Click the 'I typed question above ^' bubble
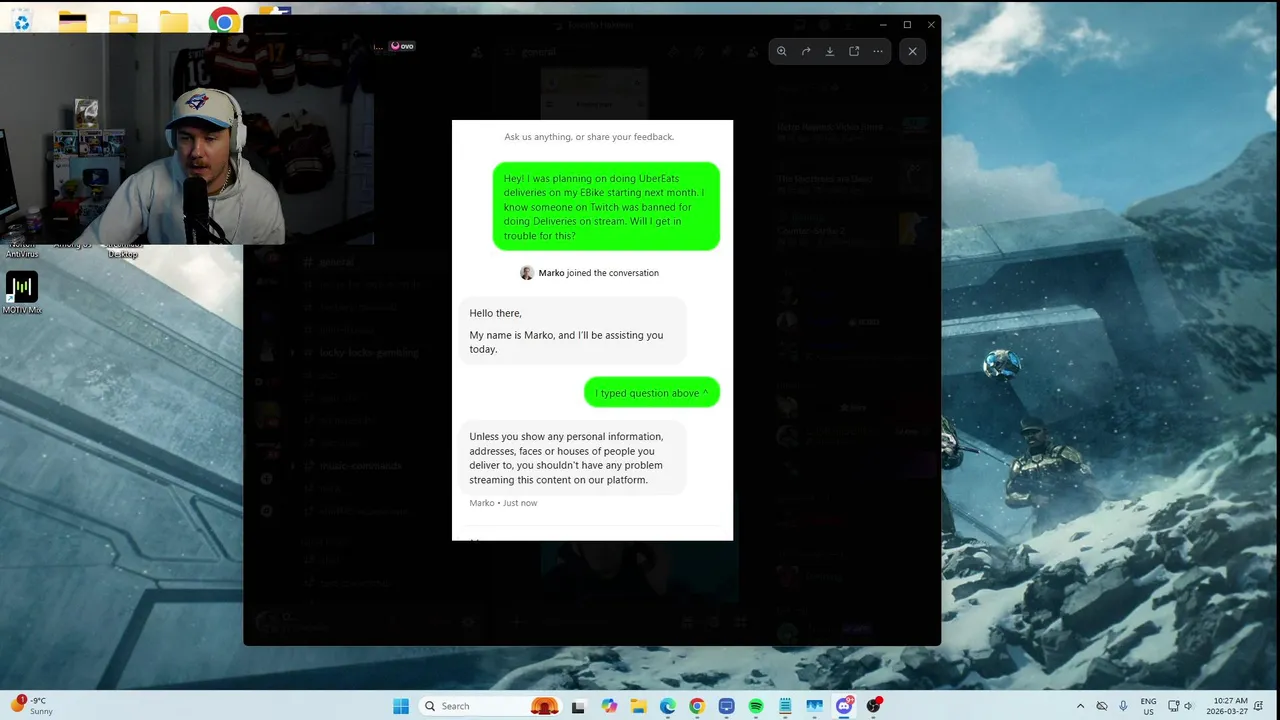1280x720 pixels. 652,393
